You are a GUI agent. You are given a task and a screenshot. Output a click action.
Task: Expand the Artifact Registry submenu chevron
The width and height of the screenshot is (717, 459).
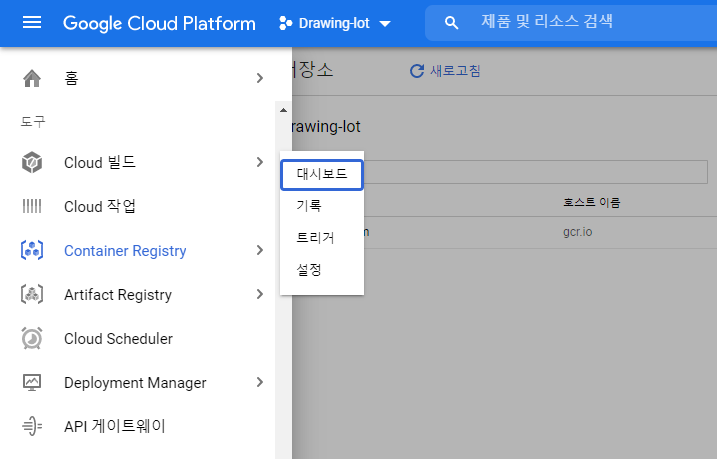tap(260, 294)
